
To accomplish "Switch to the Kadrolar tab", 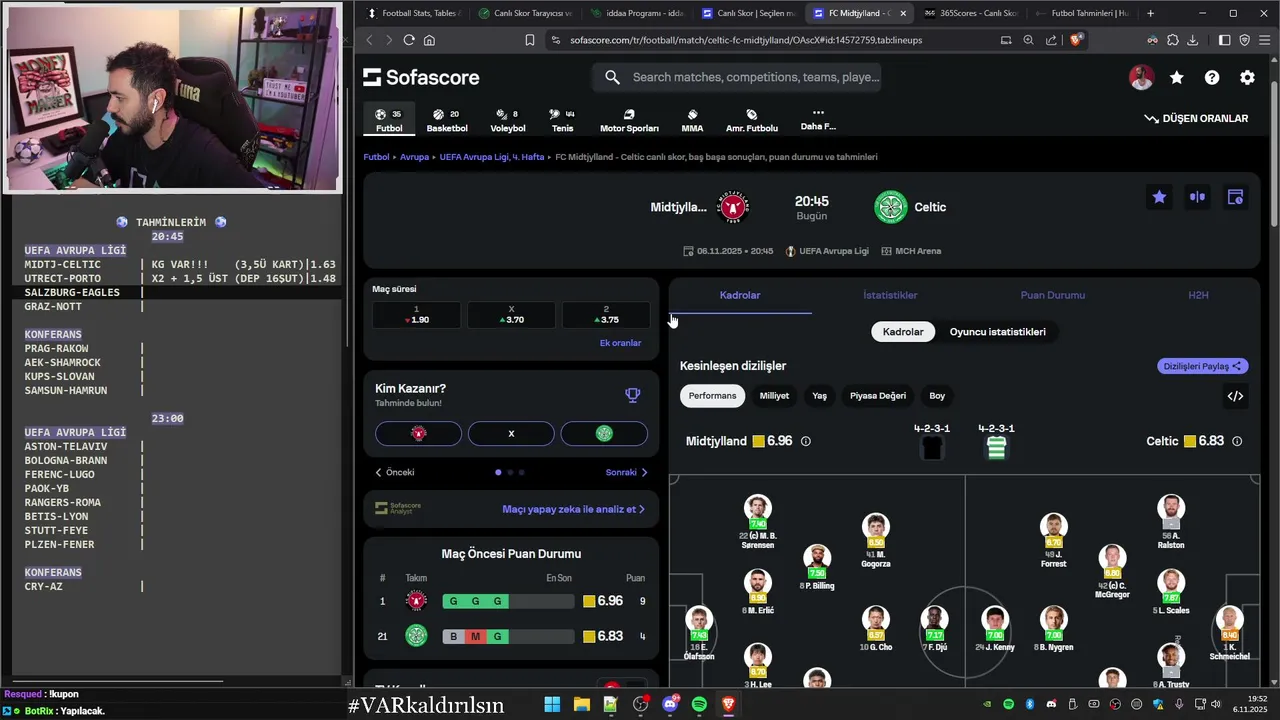I will point(740,295).
